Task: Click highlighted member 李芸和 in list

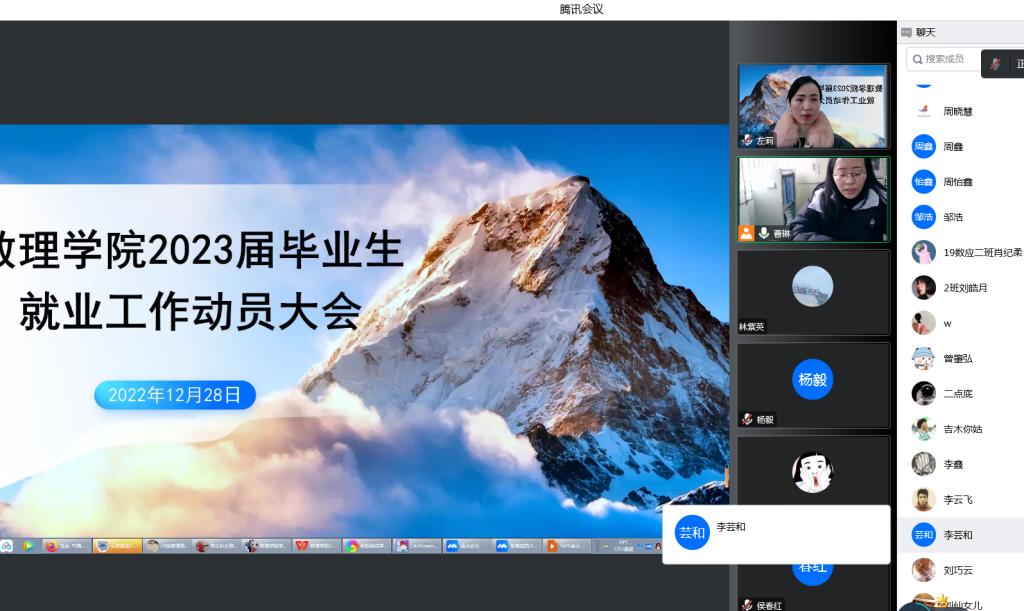Action: coord(957,535)
